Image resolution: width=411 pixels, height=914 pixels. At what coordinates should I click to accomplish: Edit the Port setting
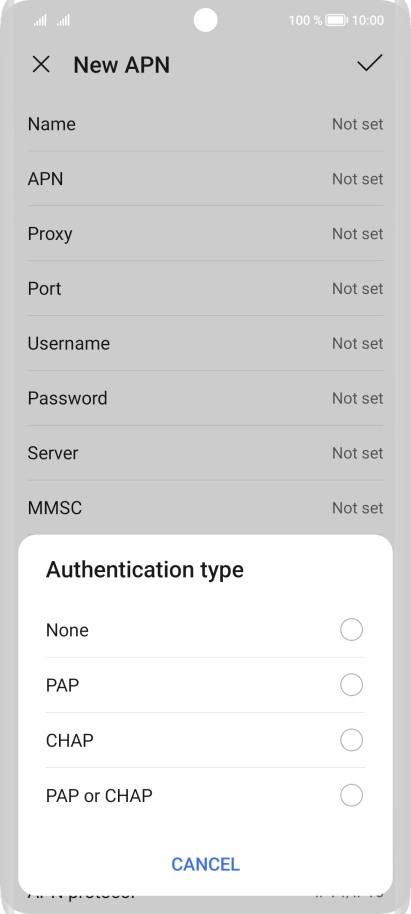click(205, 289)
